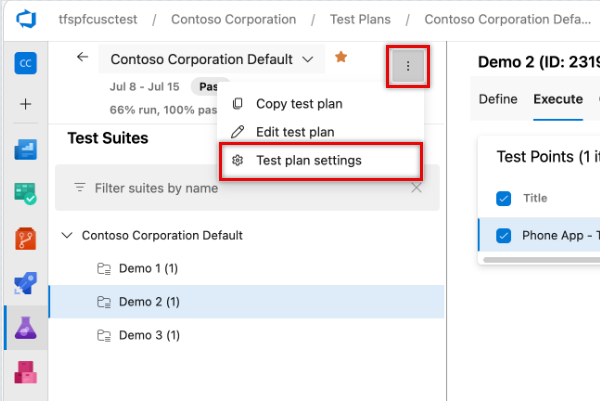Click the back arrow

(x=82, y=57)
